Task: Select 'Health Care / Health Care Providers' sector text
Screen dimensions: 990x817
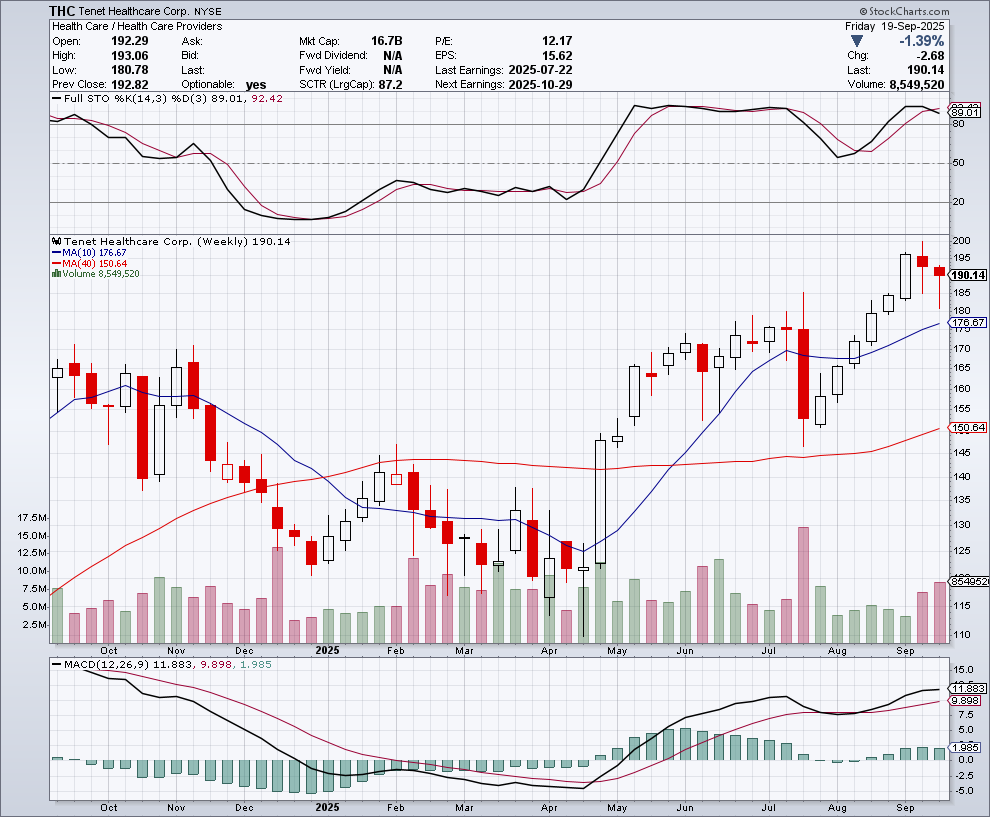Action: [x=137, y=26]
